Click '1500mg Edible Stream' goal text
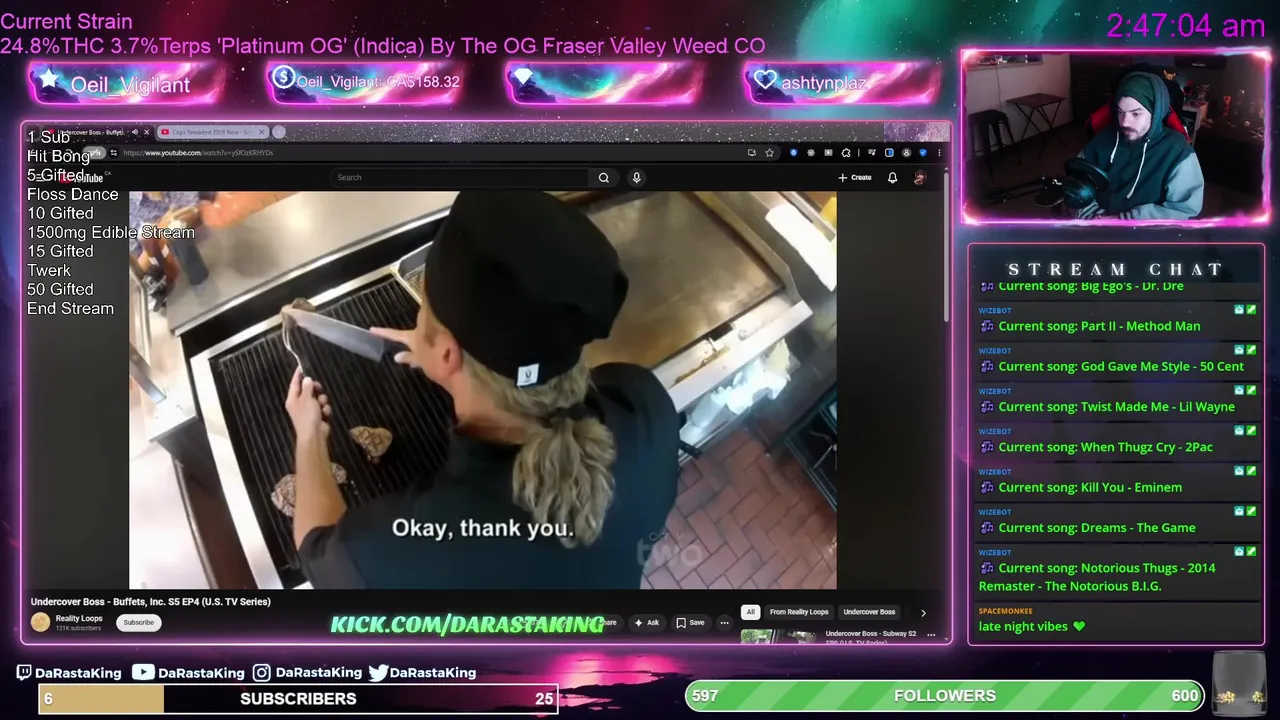The height and width of the screenshot is (720, 1280). tap(111, 232)
